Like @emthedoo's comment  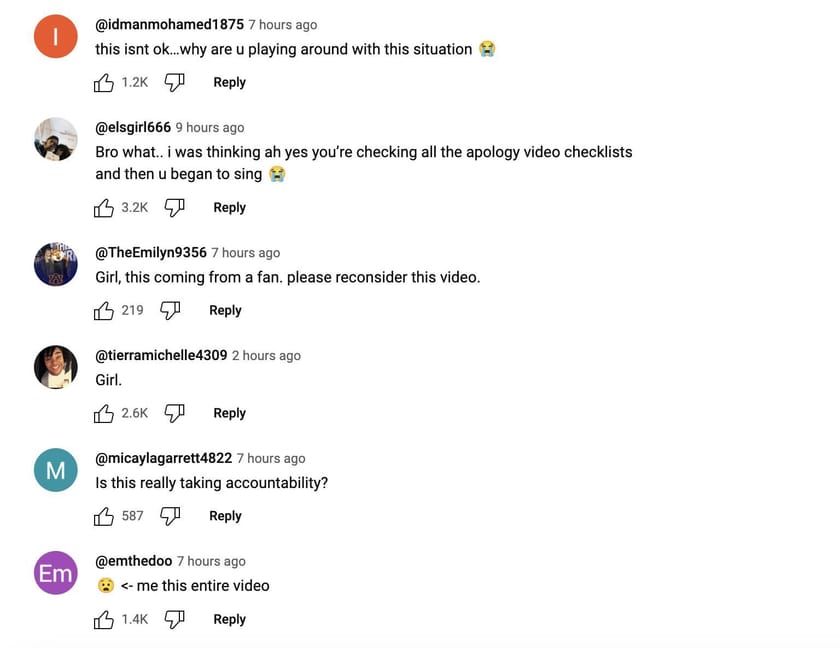(104, 620)
